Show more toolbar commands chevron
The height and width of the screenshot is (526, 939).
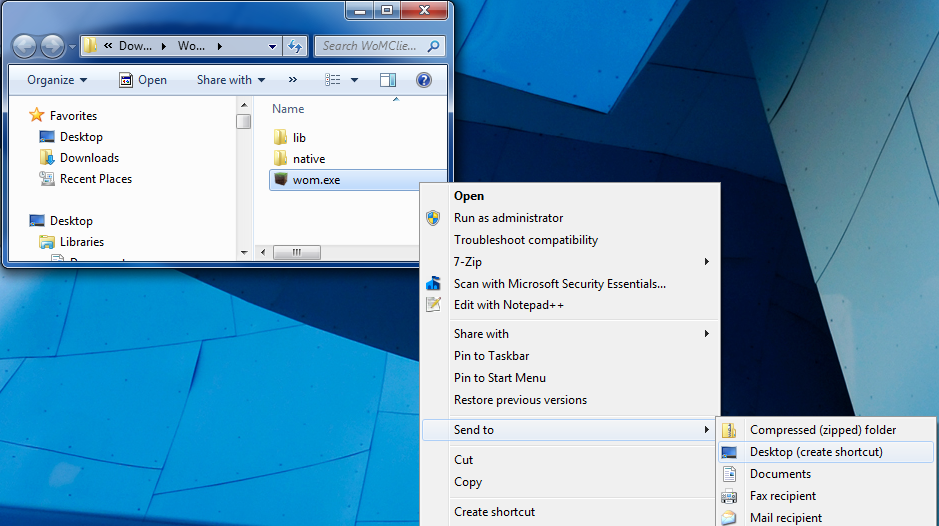coord(292,80)
